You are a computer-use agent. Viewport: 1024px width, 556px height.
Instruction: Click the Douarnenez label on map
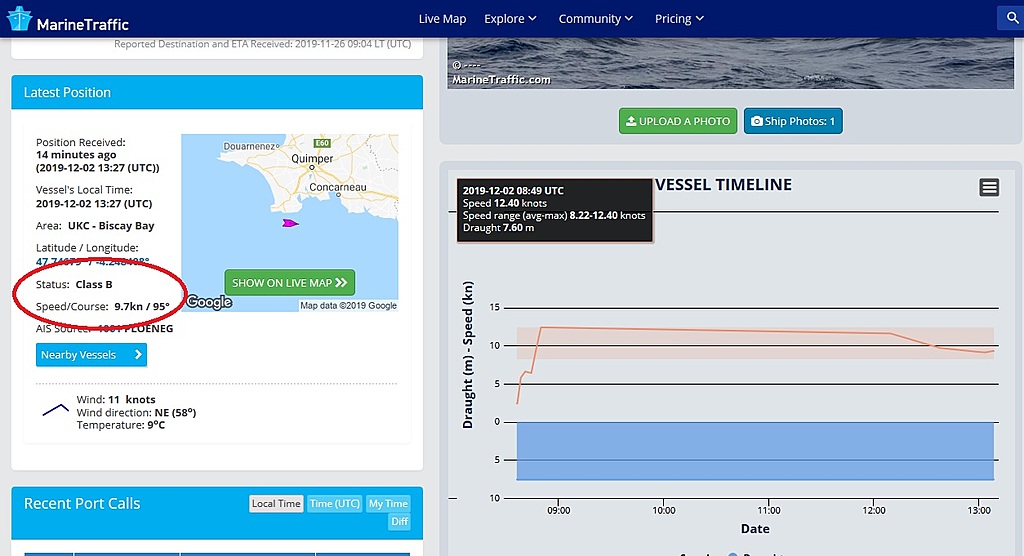tap(251, 146)
